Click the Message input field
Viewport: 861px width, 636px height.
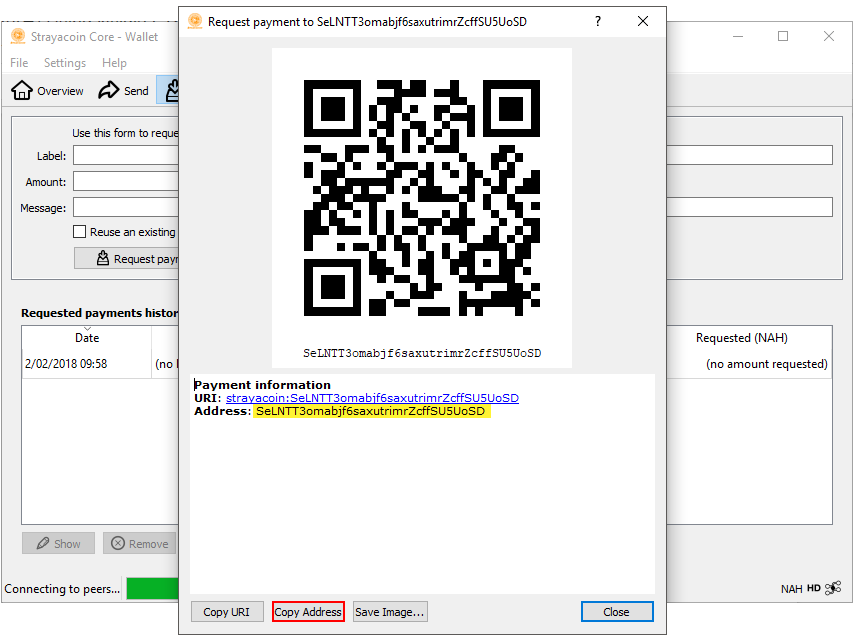pos(126,208)
